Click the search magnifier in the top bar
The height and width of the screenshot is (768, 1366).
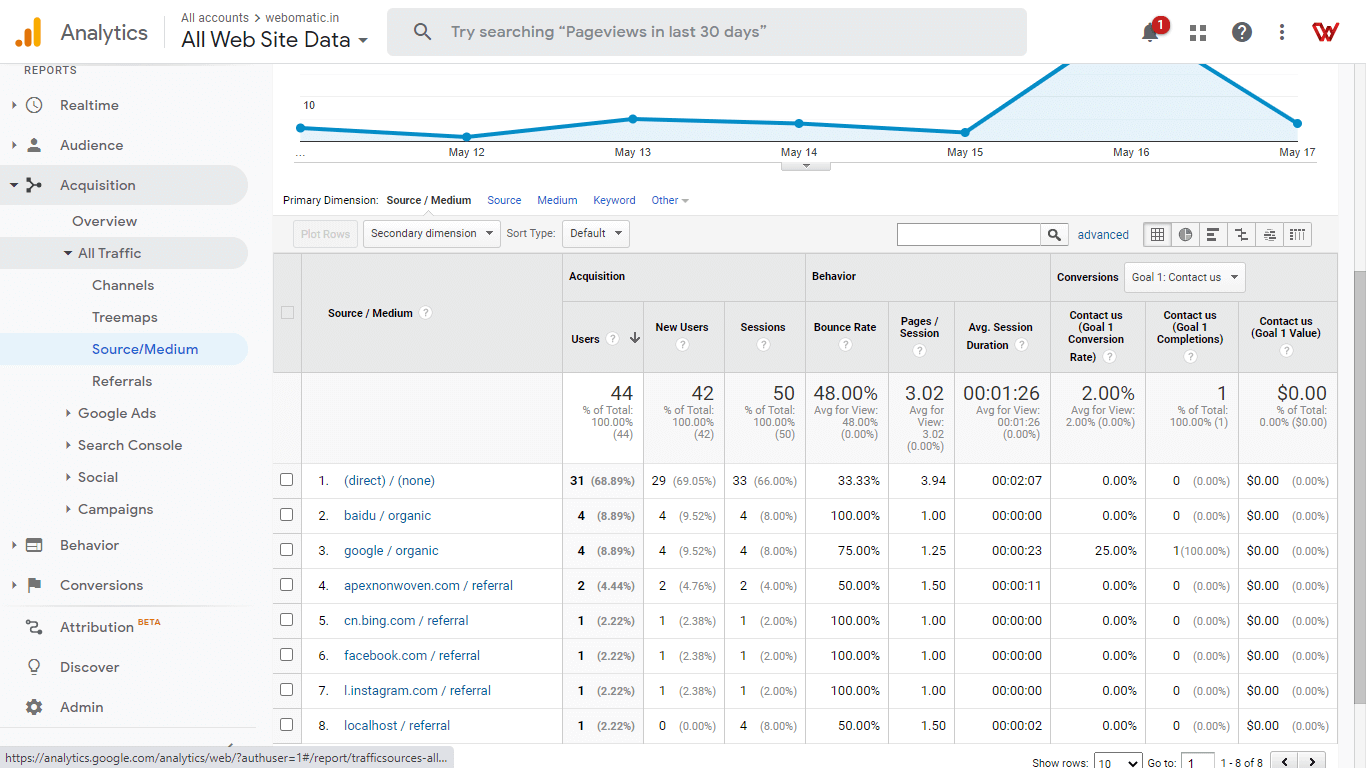click(423, 32)
